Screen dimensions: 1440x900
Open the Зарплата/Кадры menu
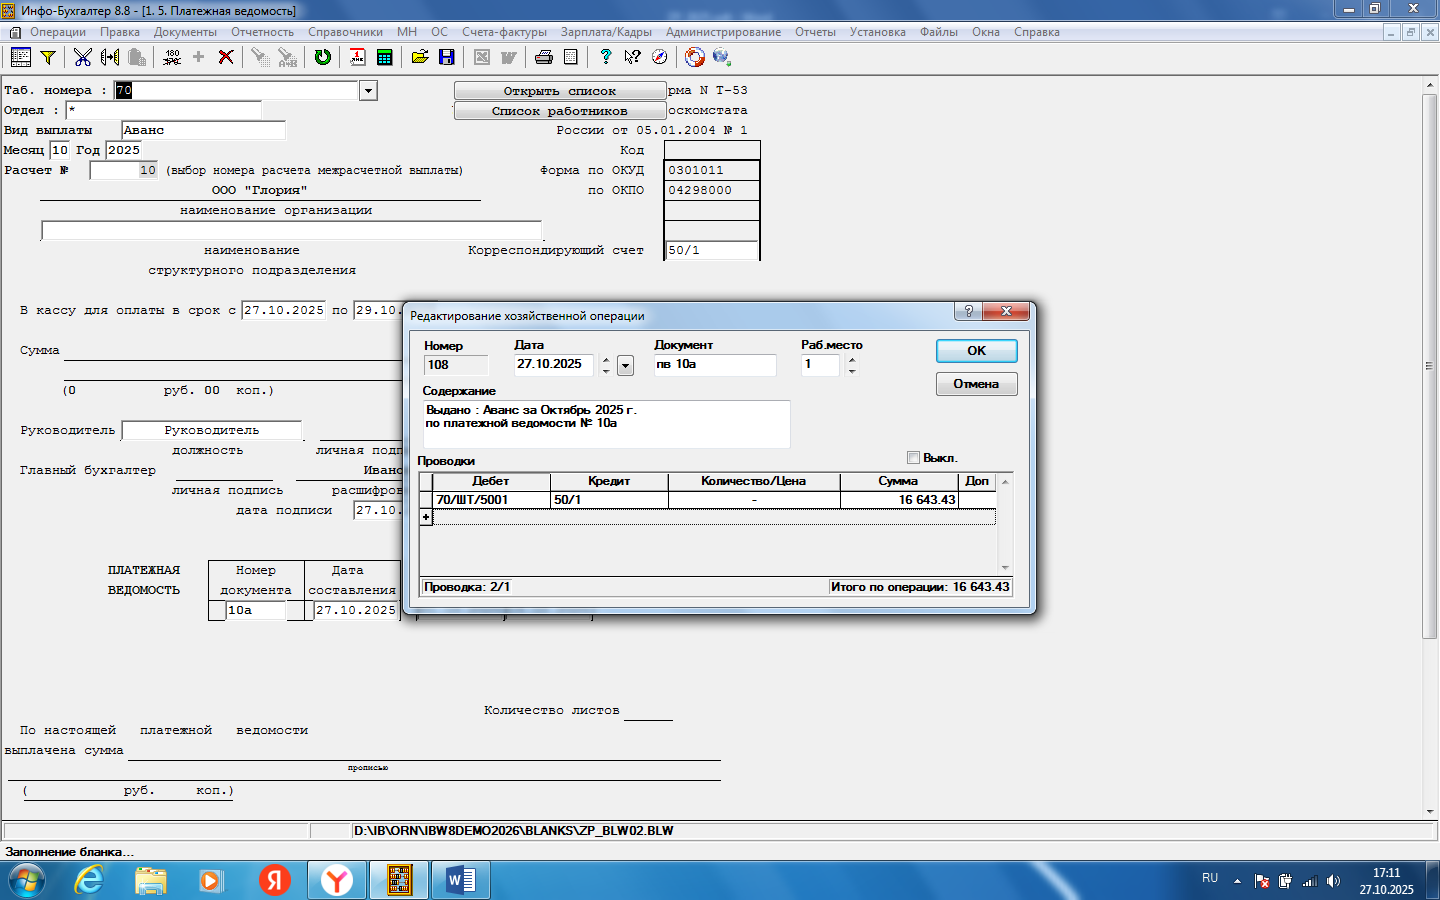click(606, 32)
